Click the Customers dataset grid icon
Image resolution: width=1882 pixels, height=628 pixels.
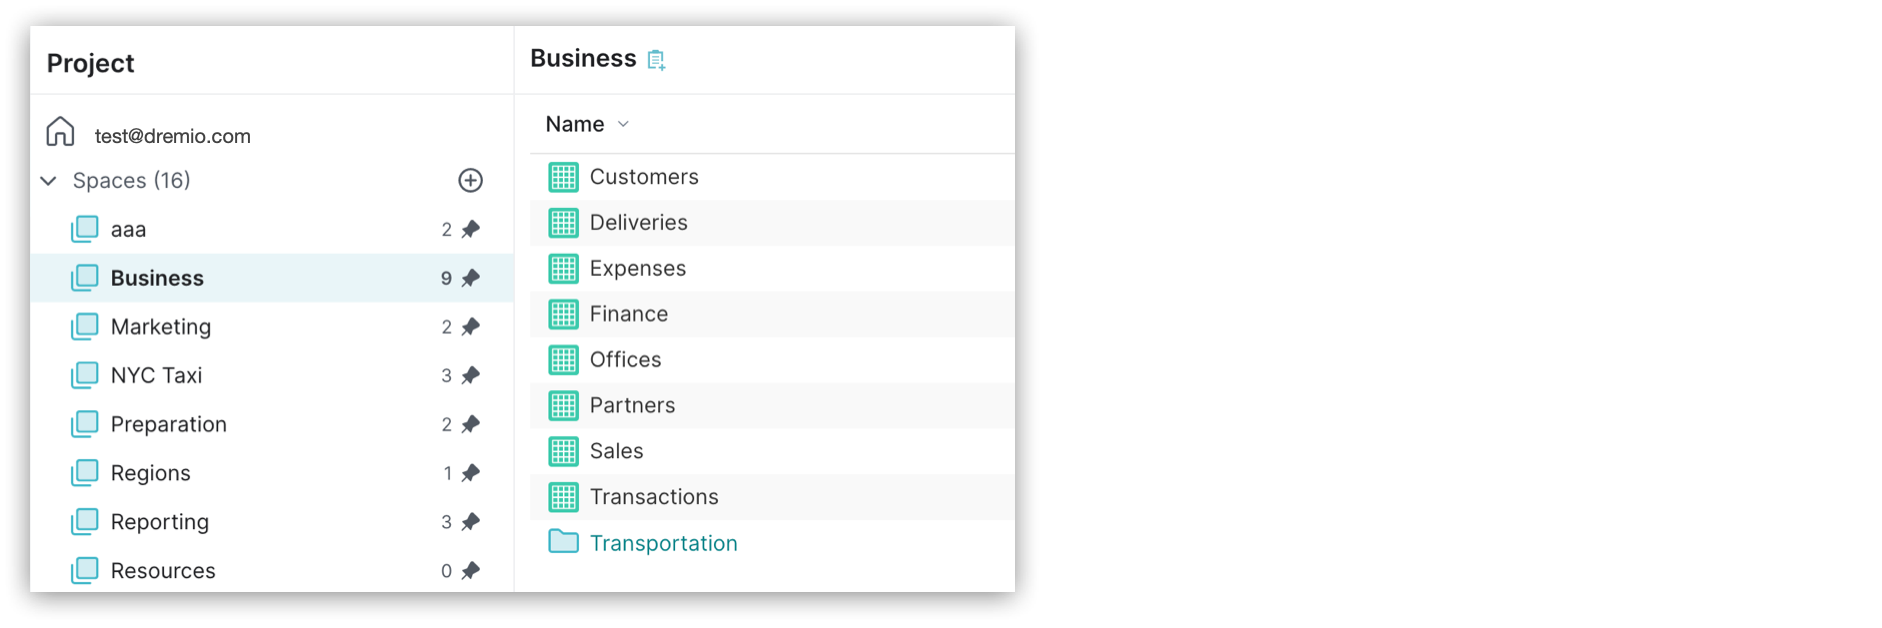563,177
